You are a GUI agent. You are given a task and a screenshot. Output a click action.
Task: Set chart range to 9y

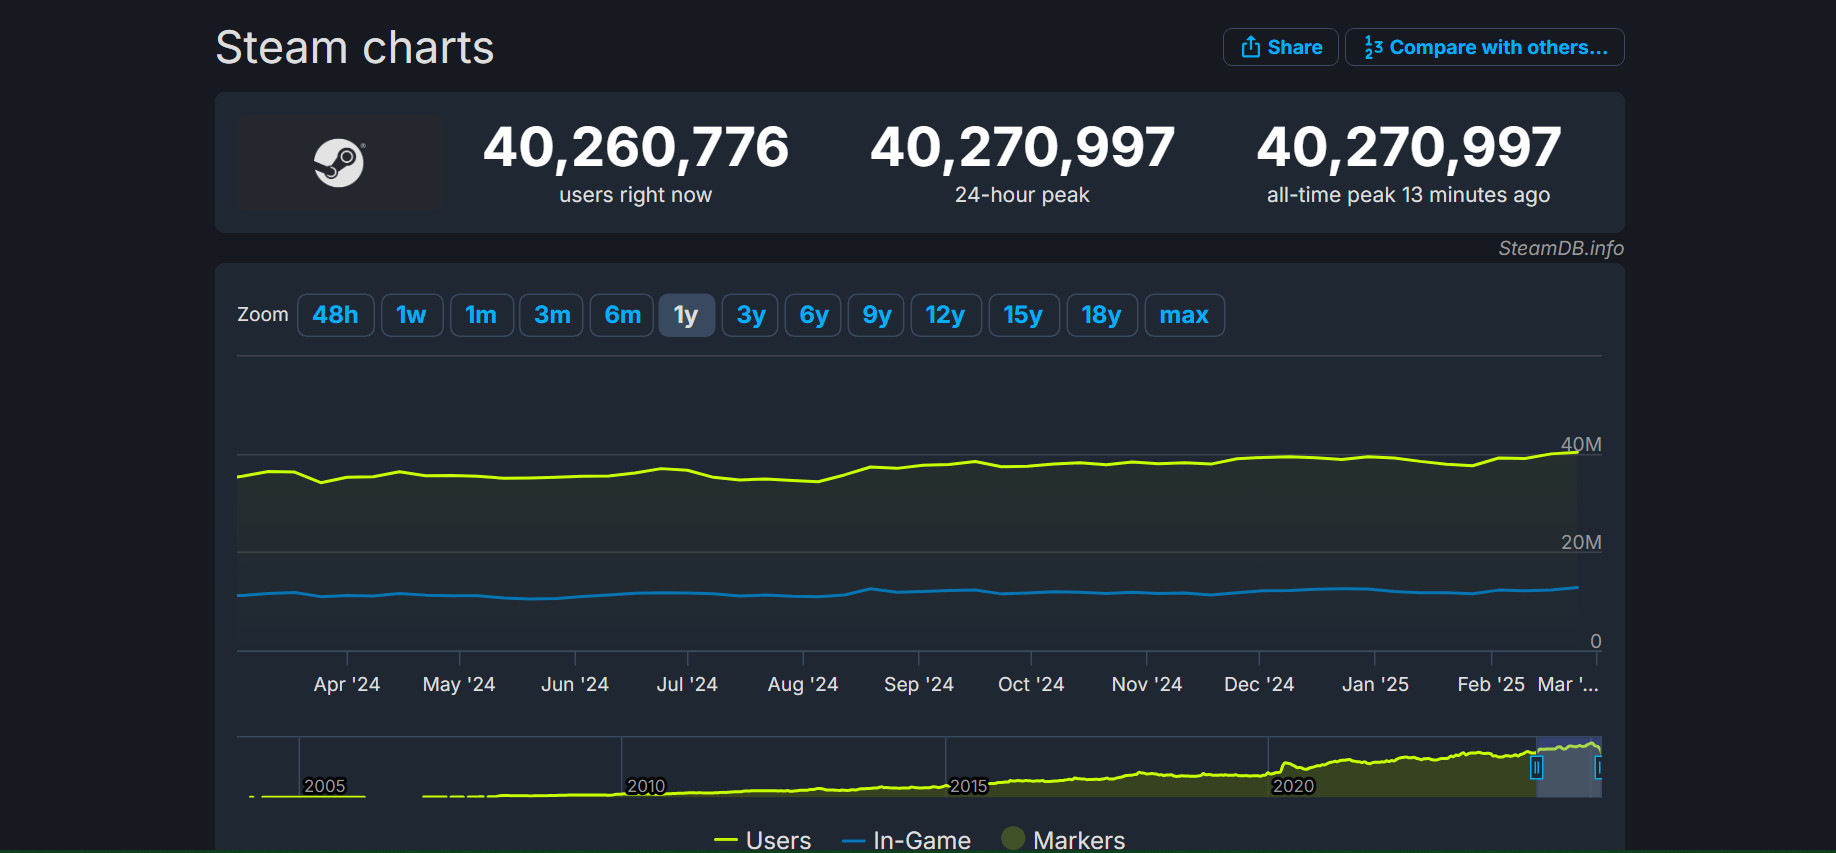pos(876,315)
